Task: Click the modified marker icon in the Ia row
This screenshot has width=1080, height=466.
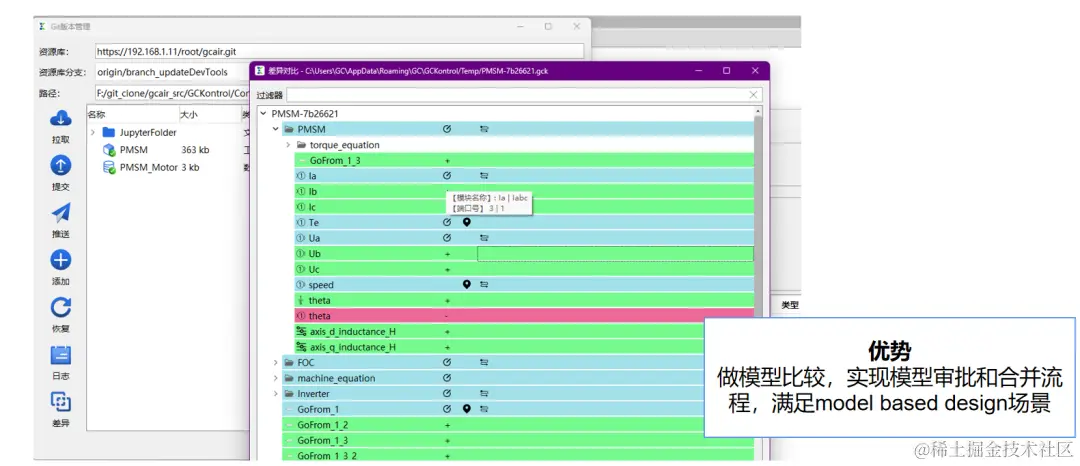Action: (446, 176)
